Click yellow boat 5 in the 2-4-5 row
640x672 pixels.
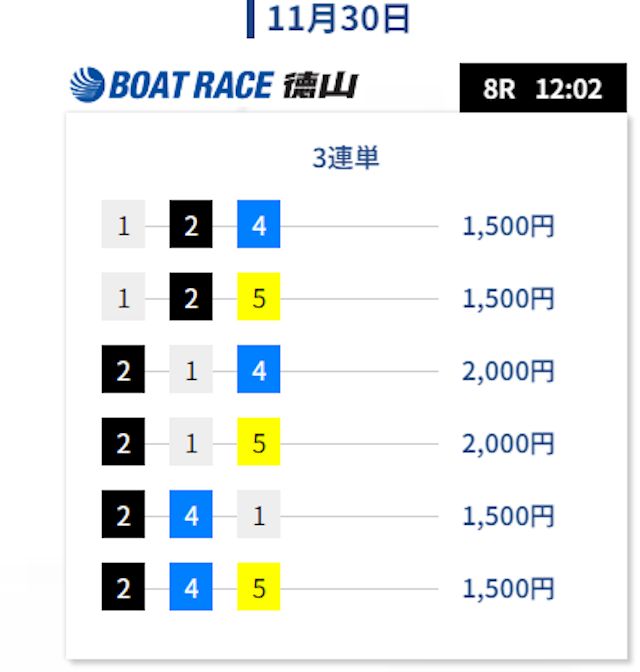tap(258, 586)
